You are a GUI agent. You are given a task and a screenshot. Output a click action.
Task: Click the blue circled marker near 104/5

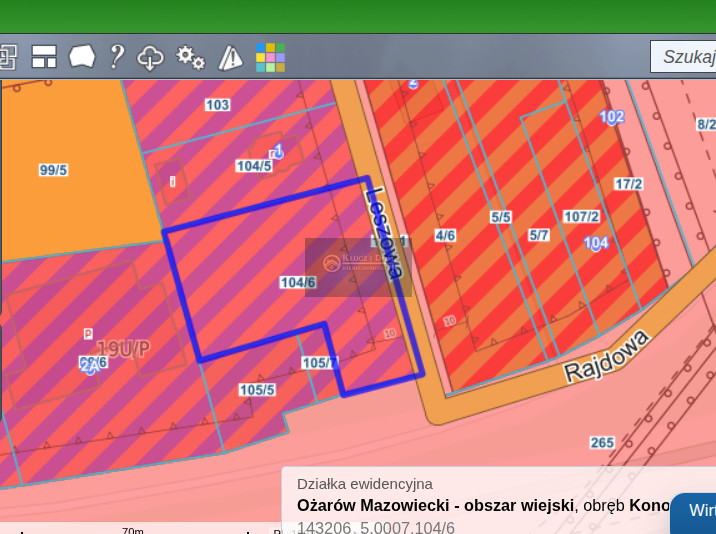pos(279,151)
